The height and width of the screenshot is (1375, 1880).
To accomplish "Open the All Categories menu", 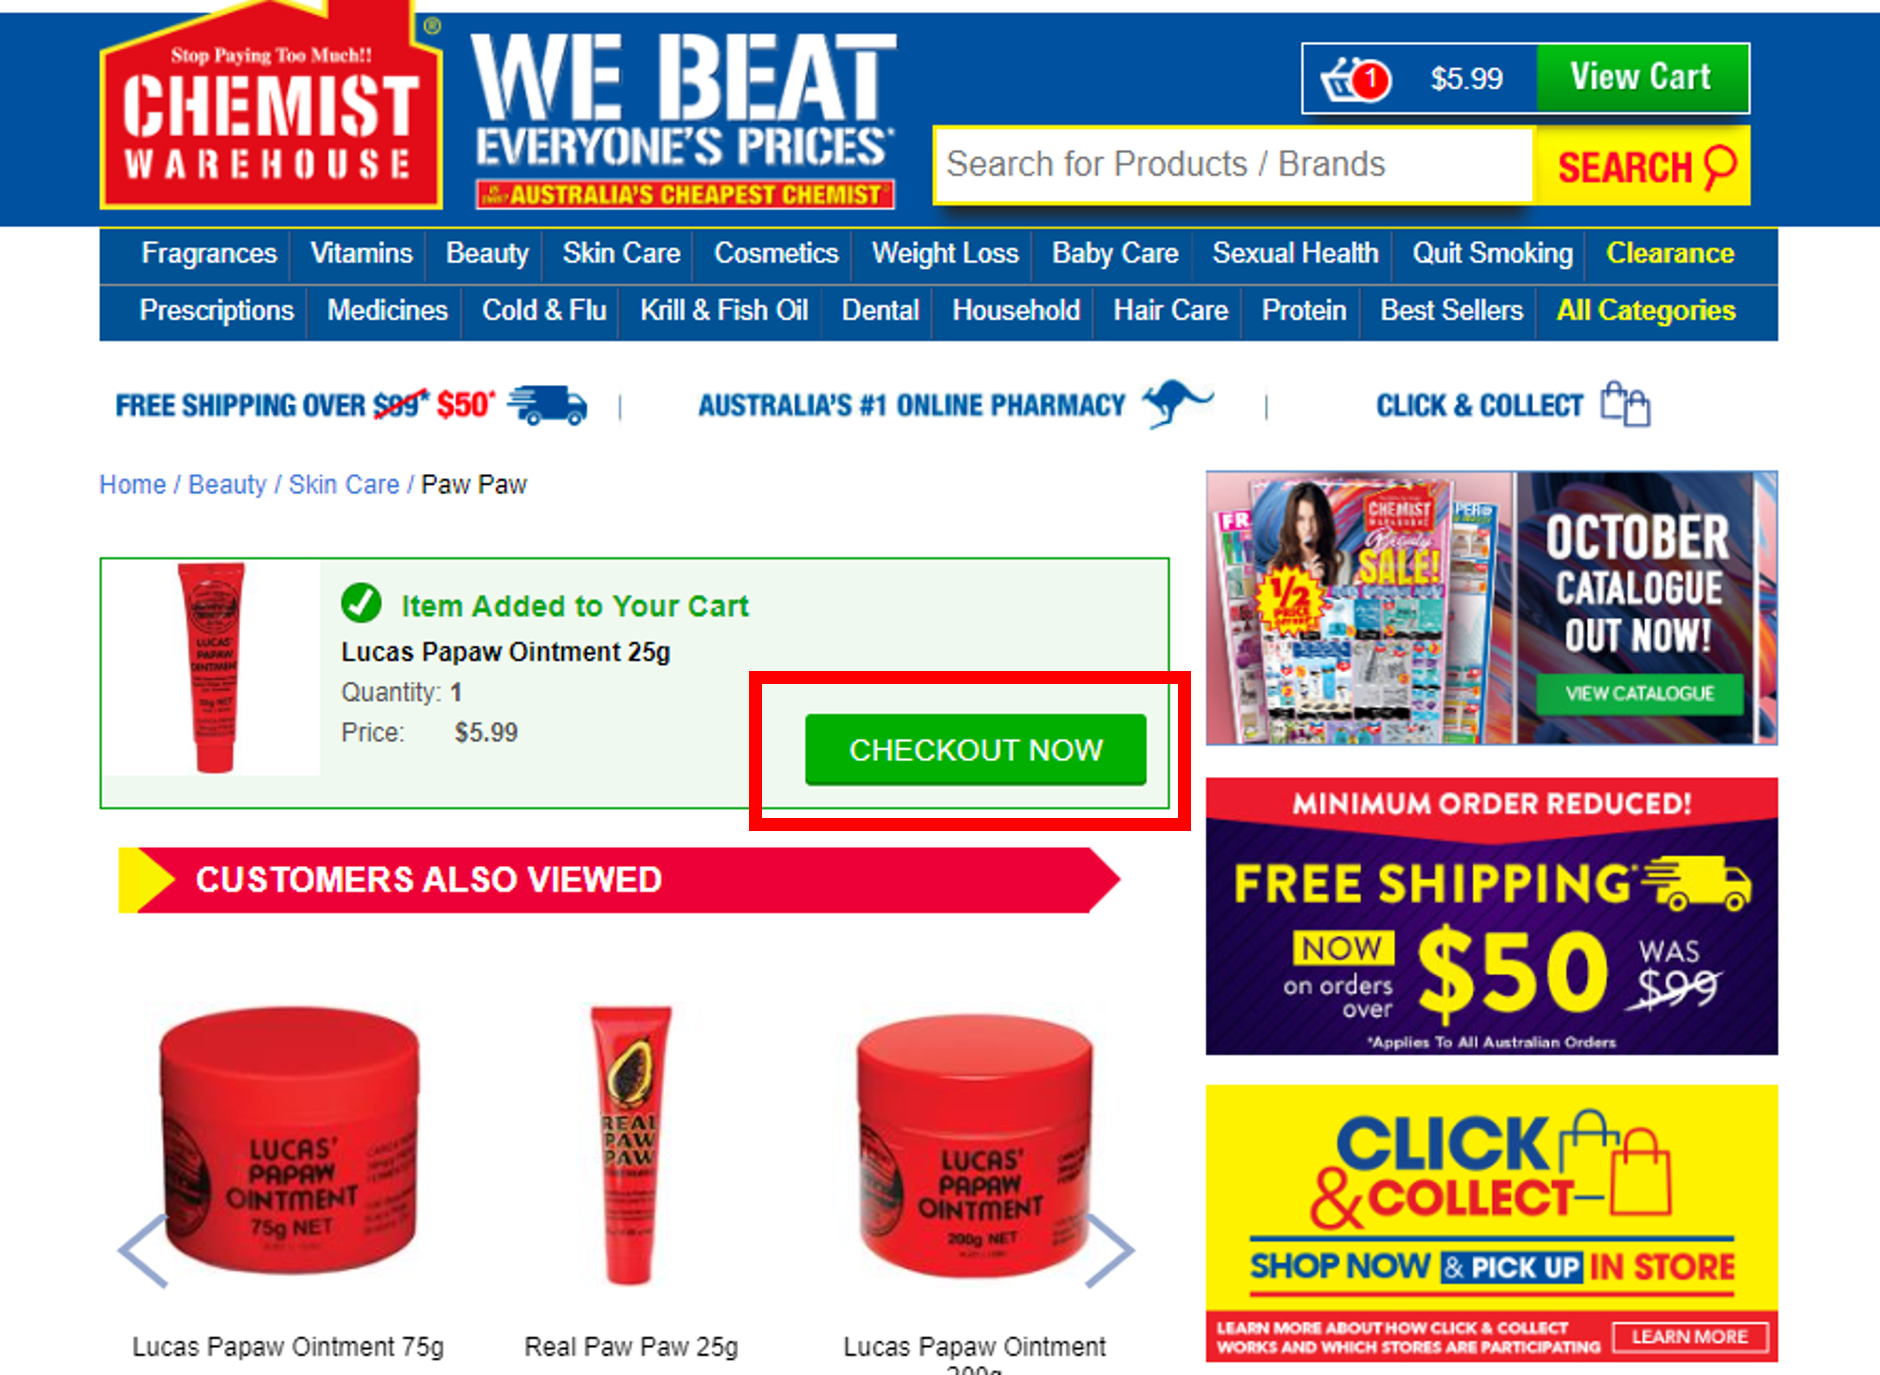I will tap(1646, 311).
